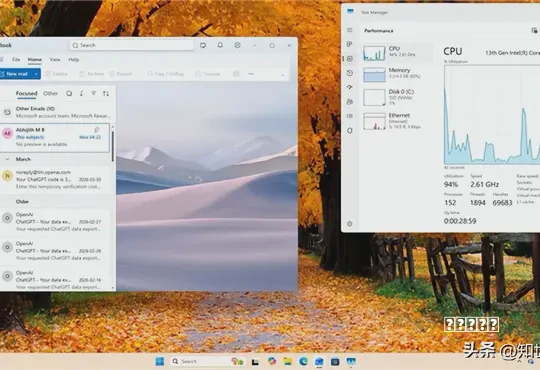Select the CPU performance item
The width and height of the screenshot is (540, 370).
pyautogui.click(x=397, y=53)
